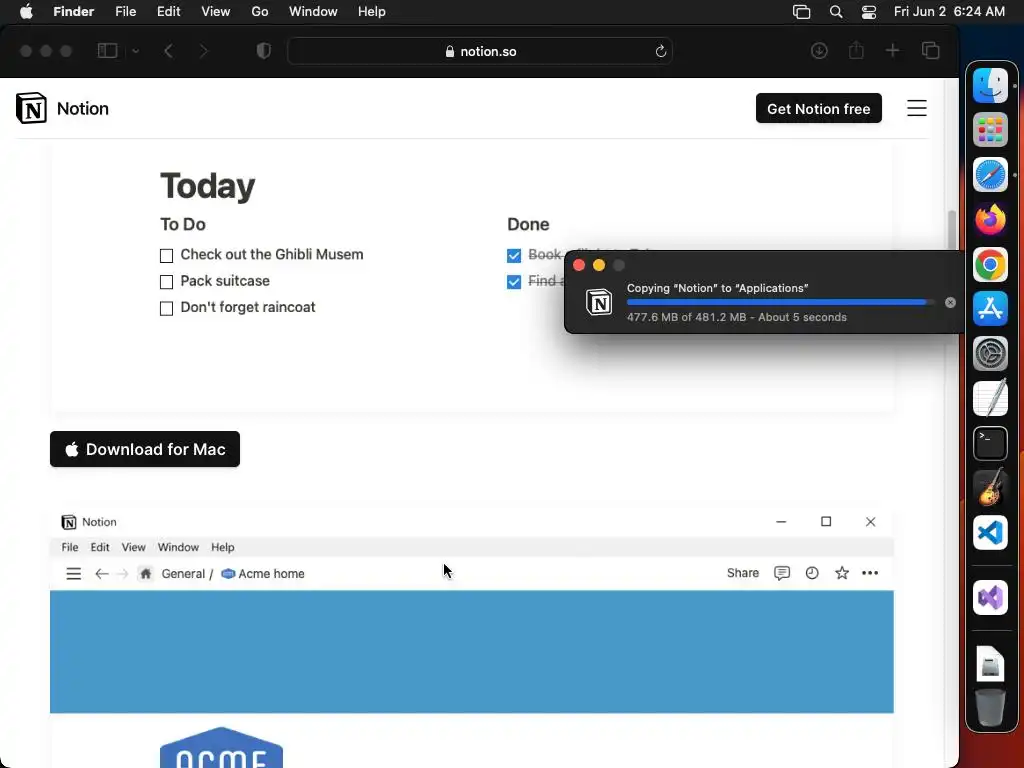Open the Window menu in menu bar
Screen dimensions: 1024x768
pos(313,12)
